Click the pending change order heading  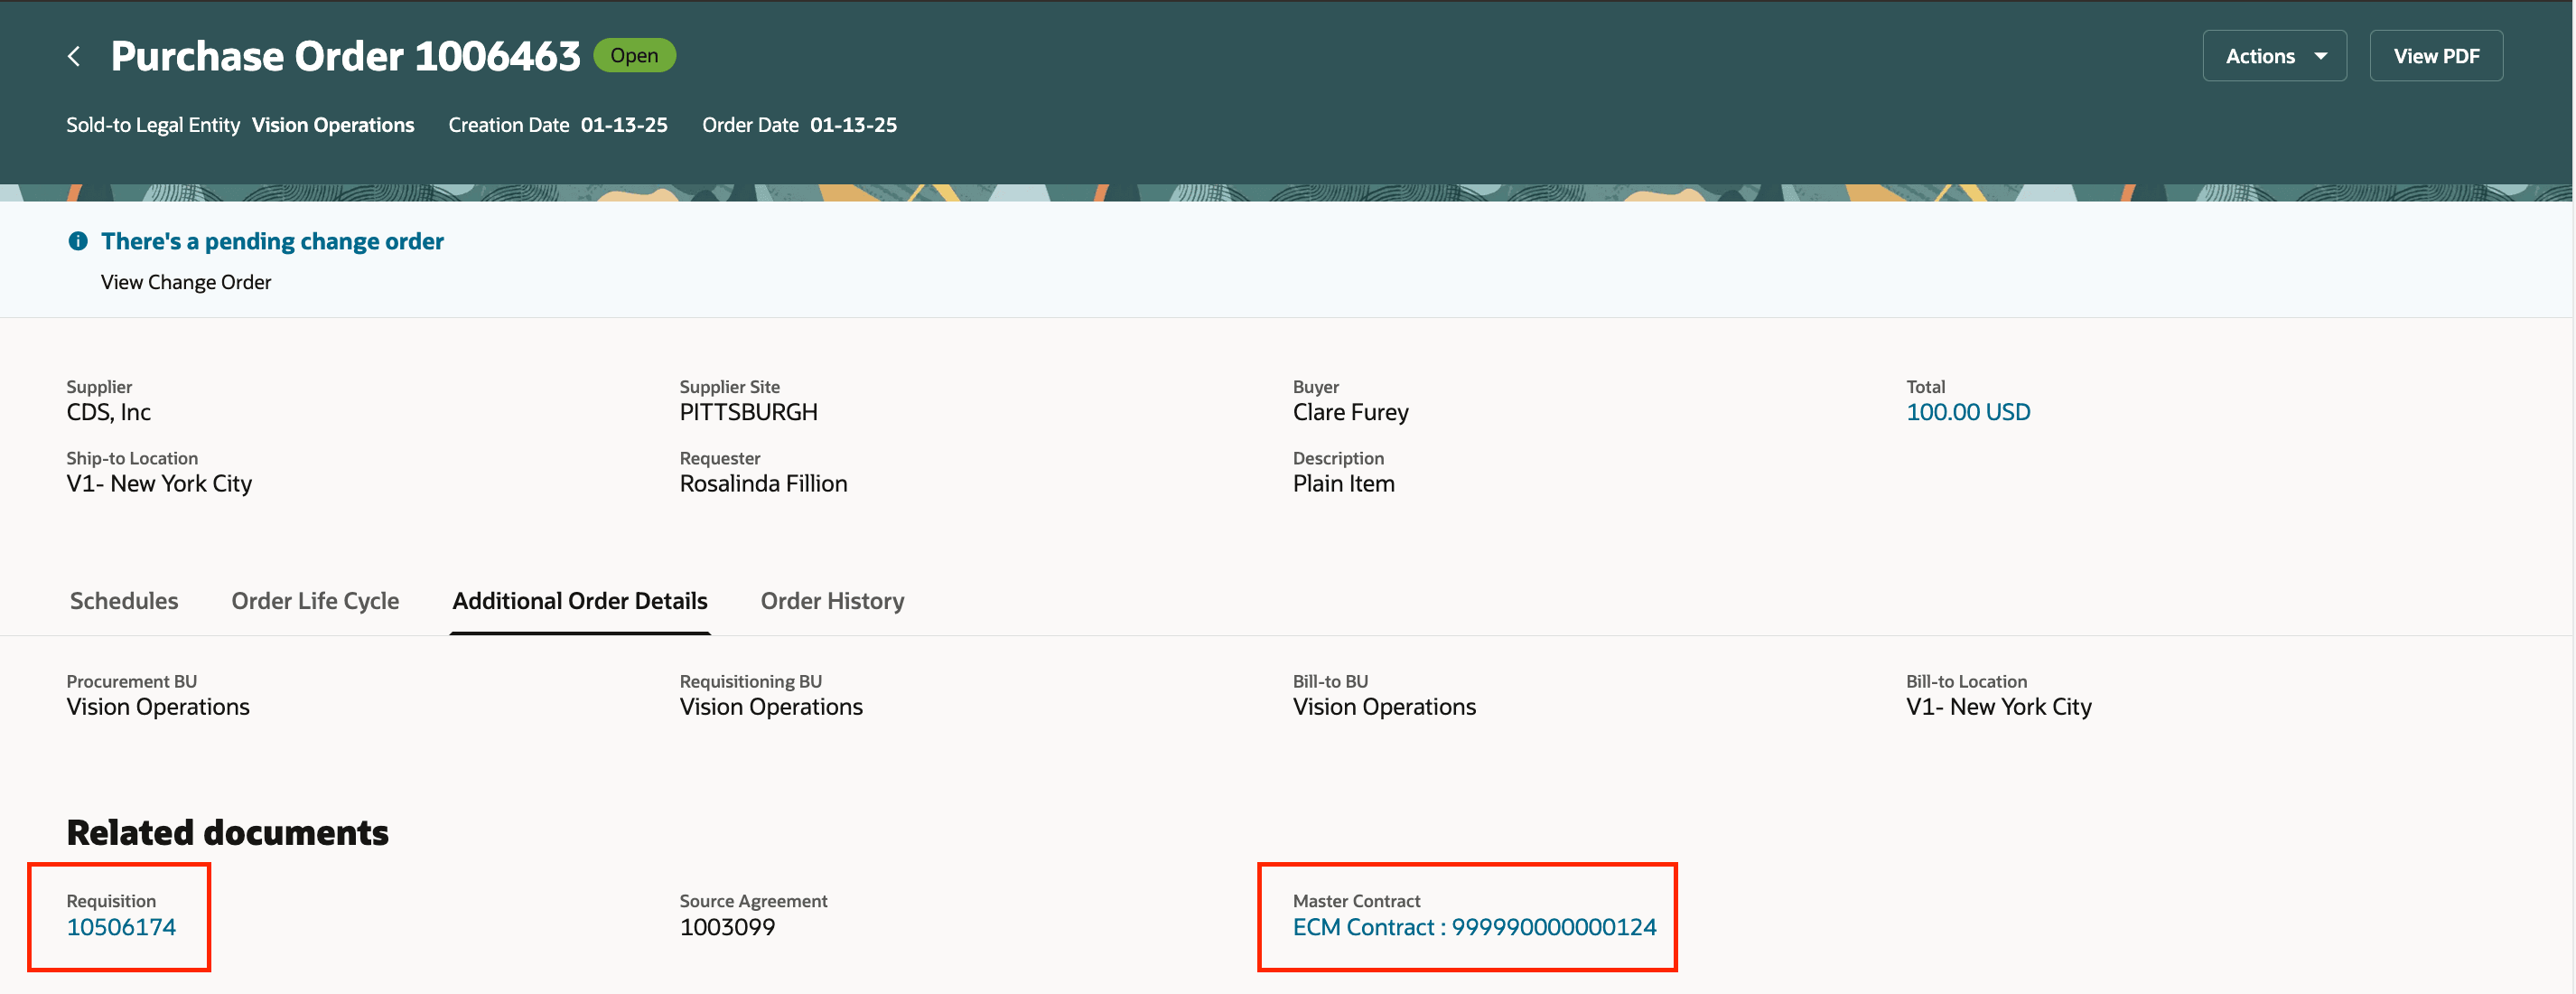272,241
